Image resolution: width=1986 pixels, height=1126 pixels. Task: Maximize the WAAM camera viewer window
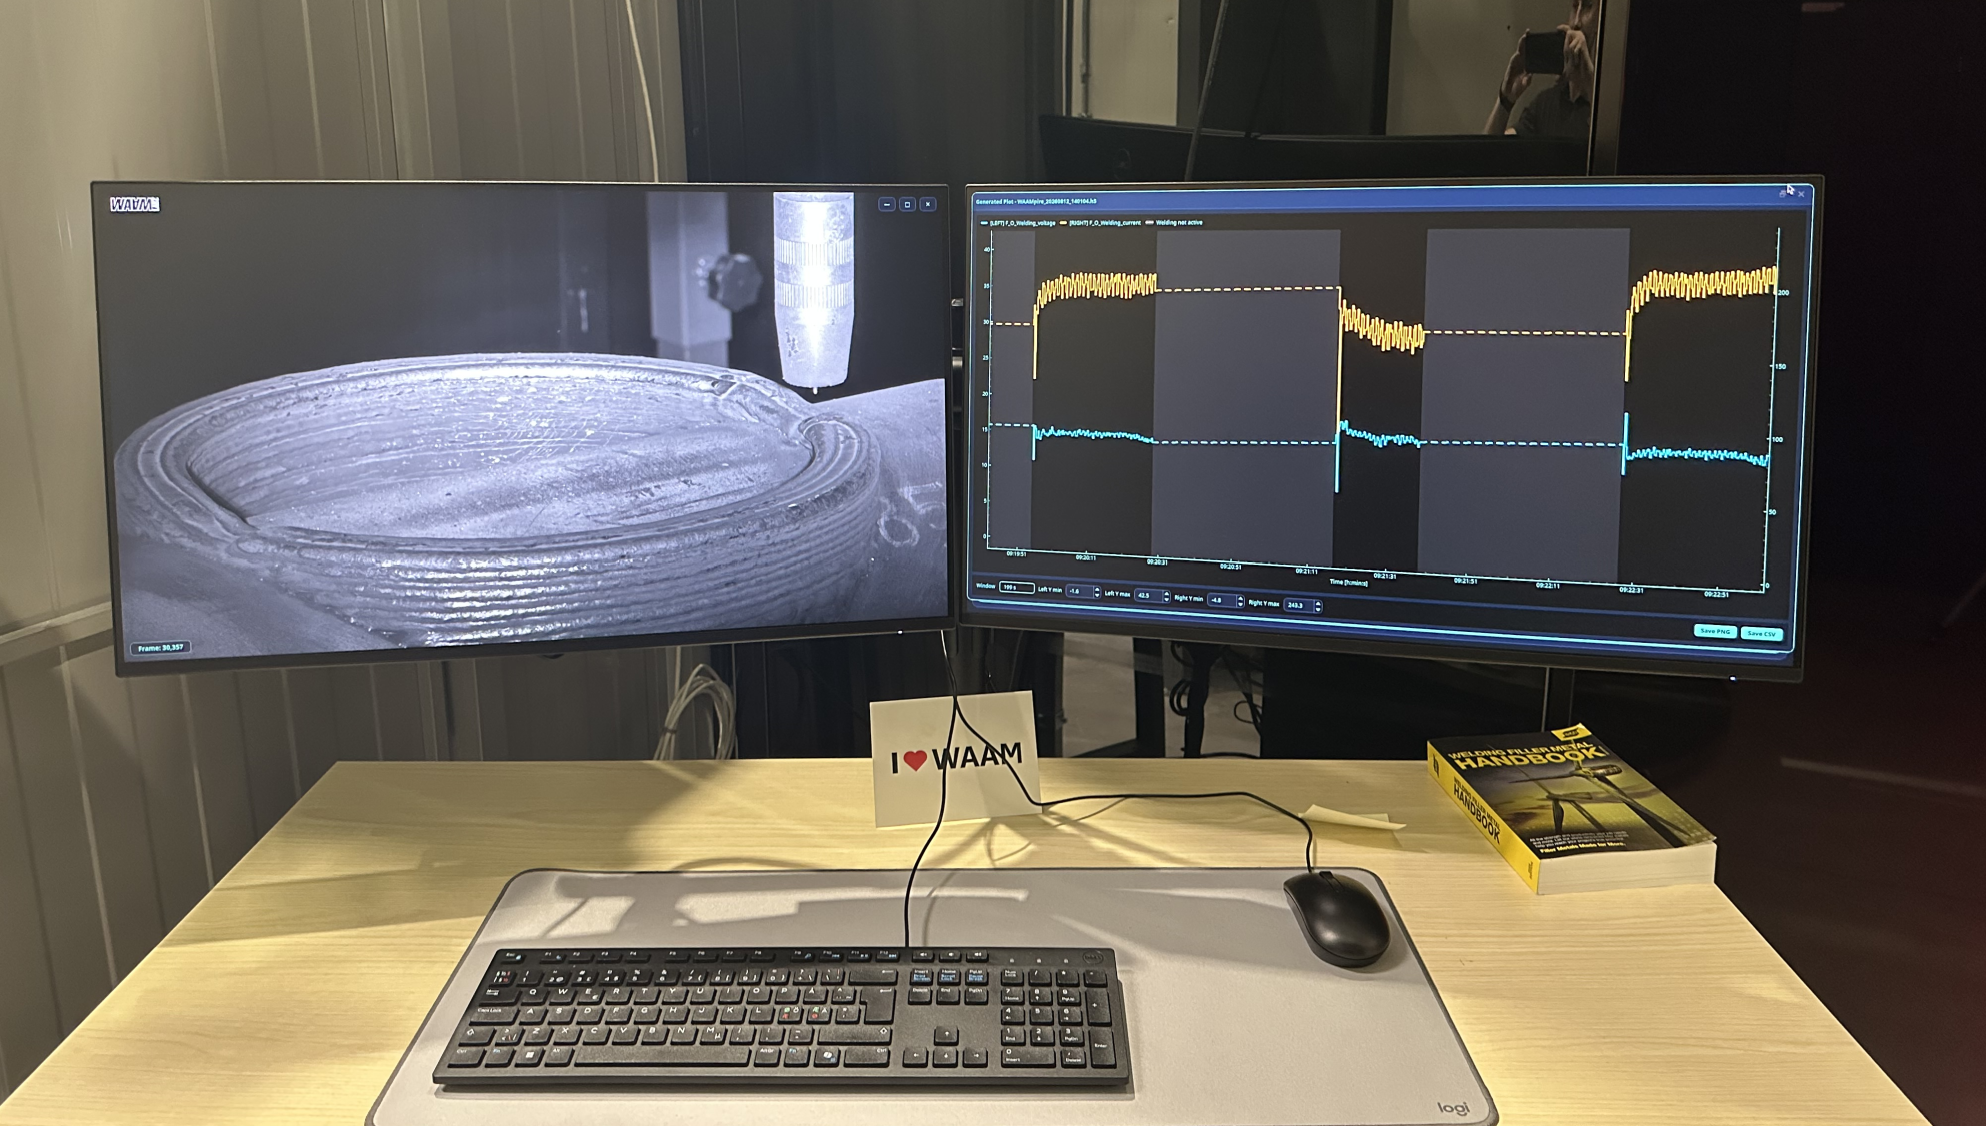tap(907, 204)
